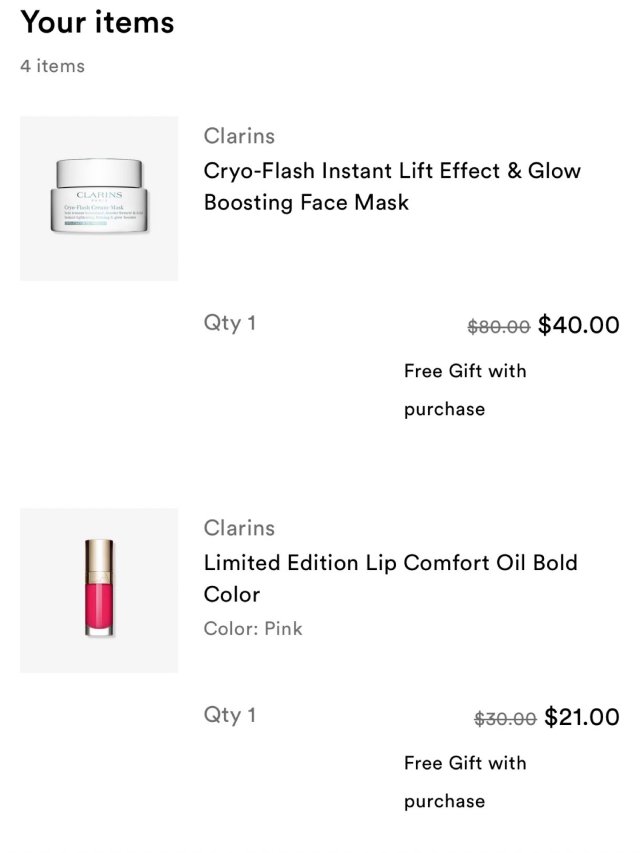The height and width of the screenshot is (853, 640).
Task: Click the $40.00 sale price
Action: [x=578, y=325]
